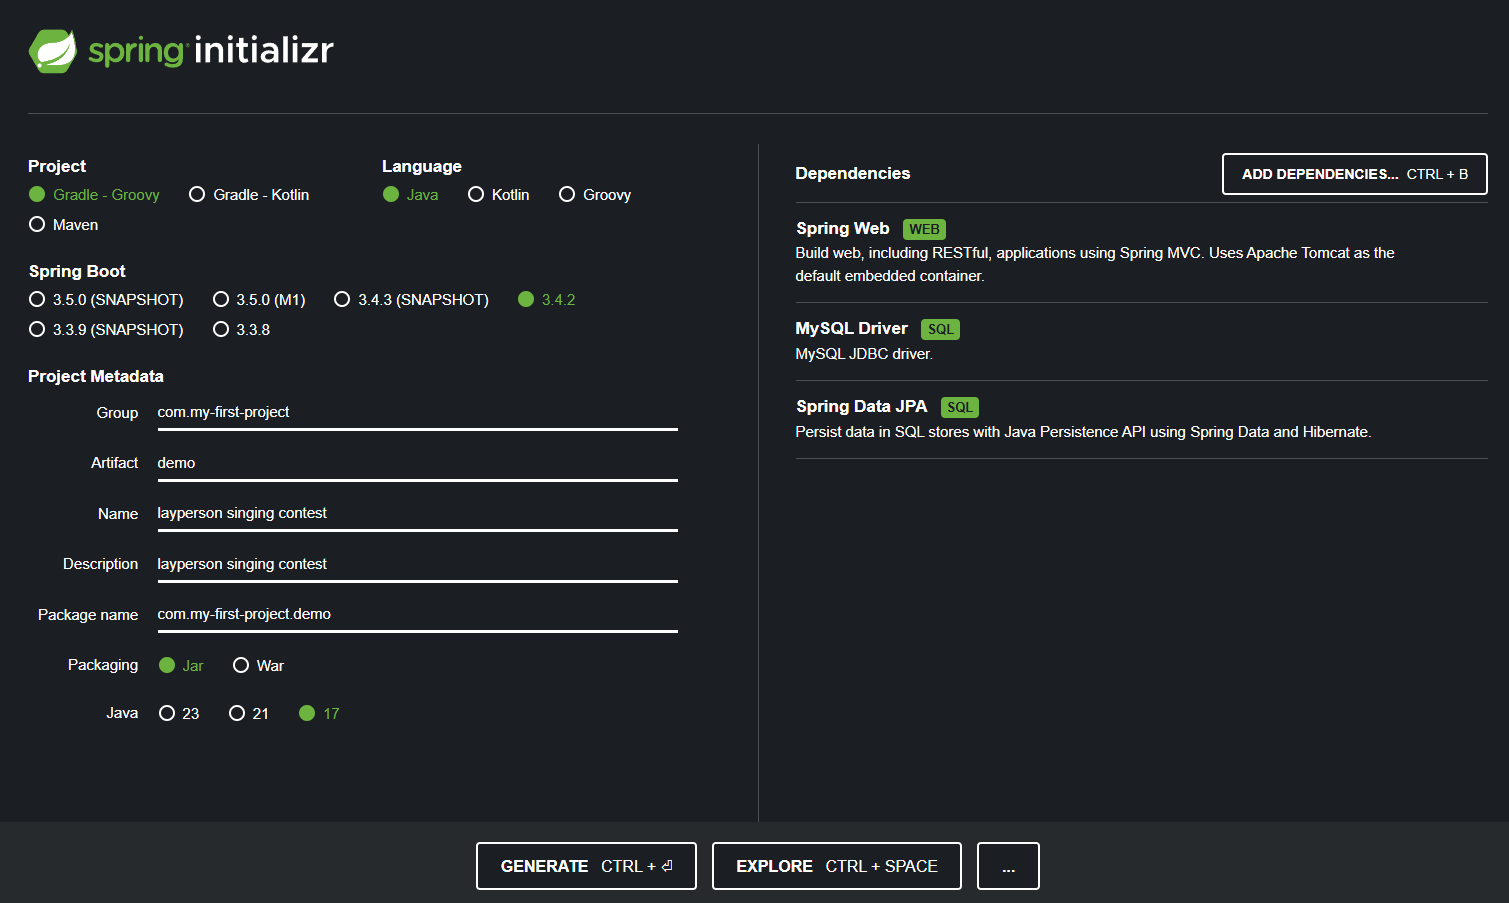The height and width of the screenshot is (903, 1509).
Task: Click the Language heading
Action: 422,167
